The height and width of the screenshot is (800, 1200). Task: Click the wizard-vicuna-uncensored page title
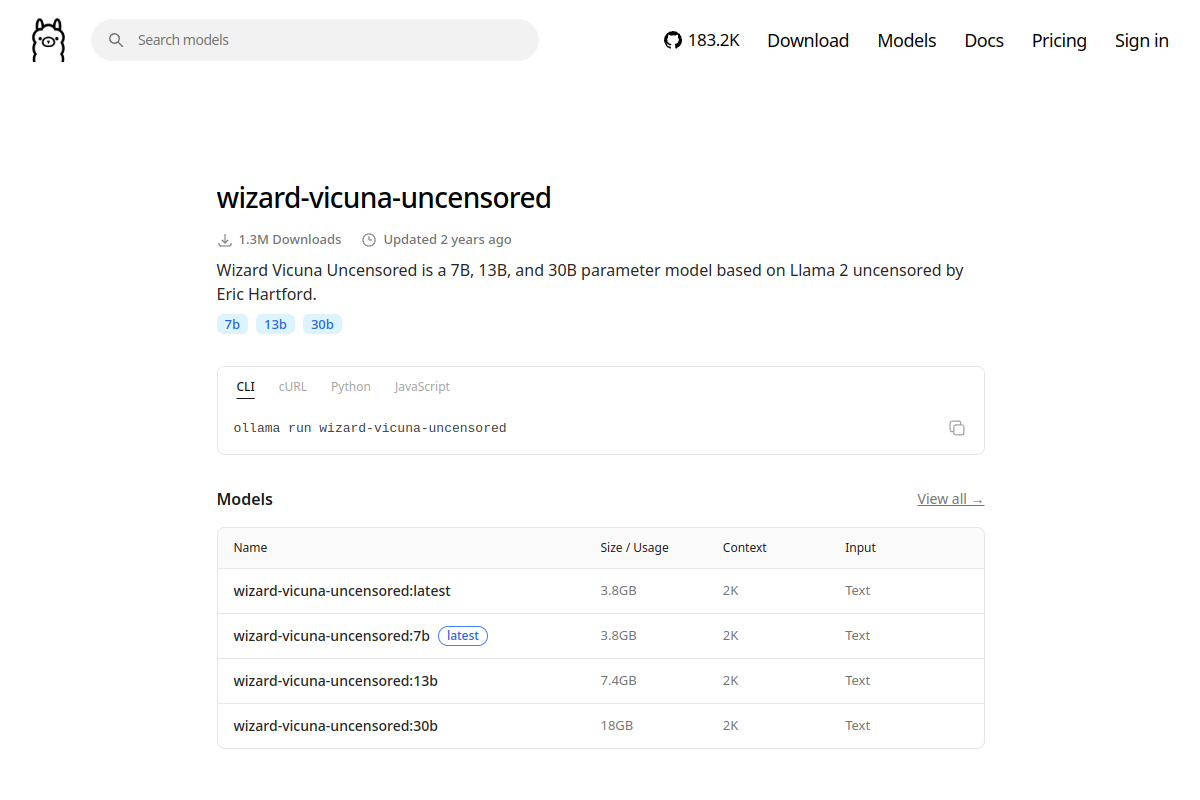tap(384, 198)
